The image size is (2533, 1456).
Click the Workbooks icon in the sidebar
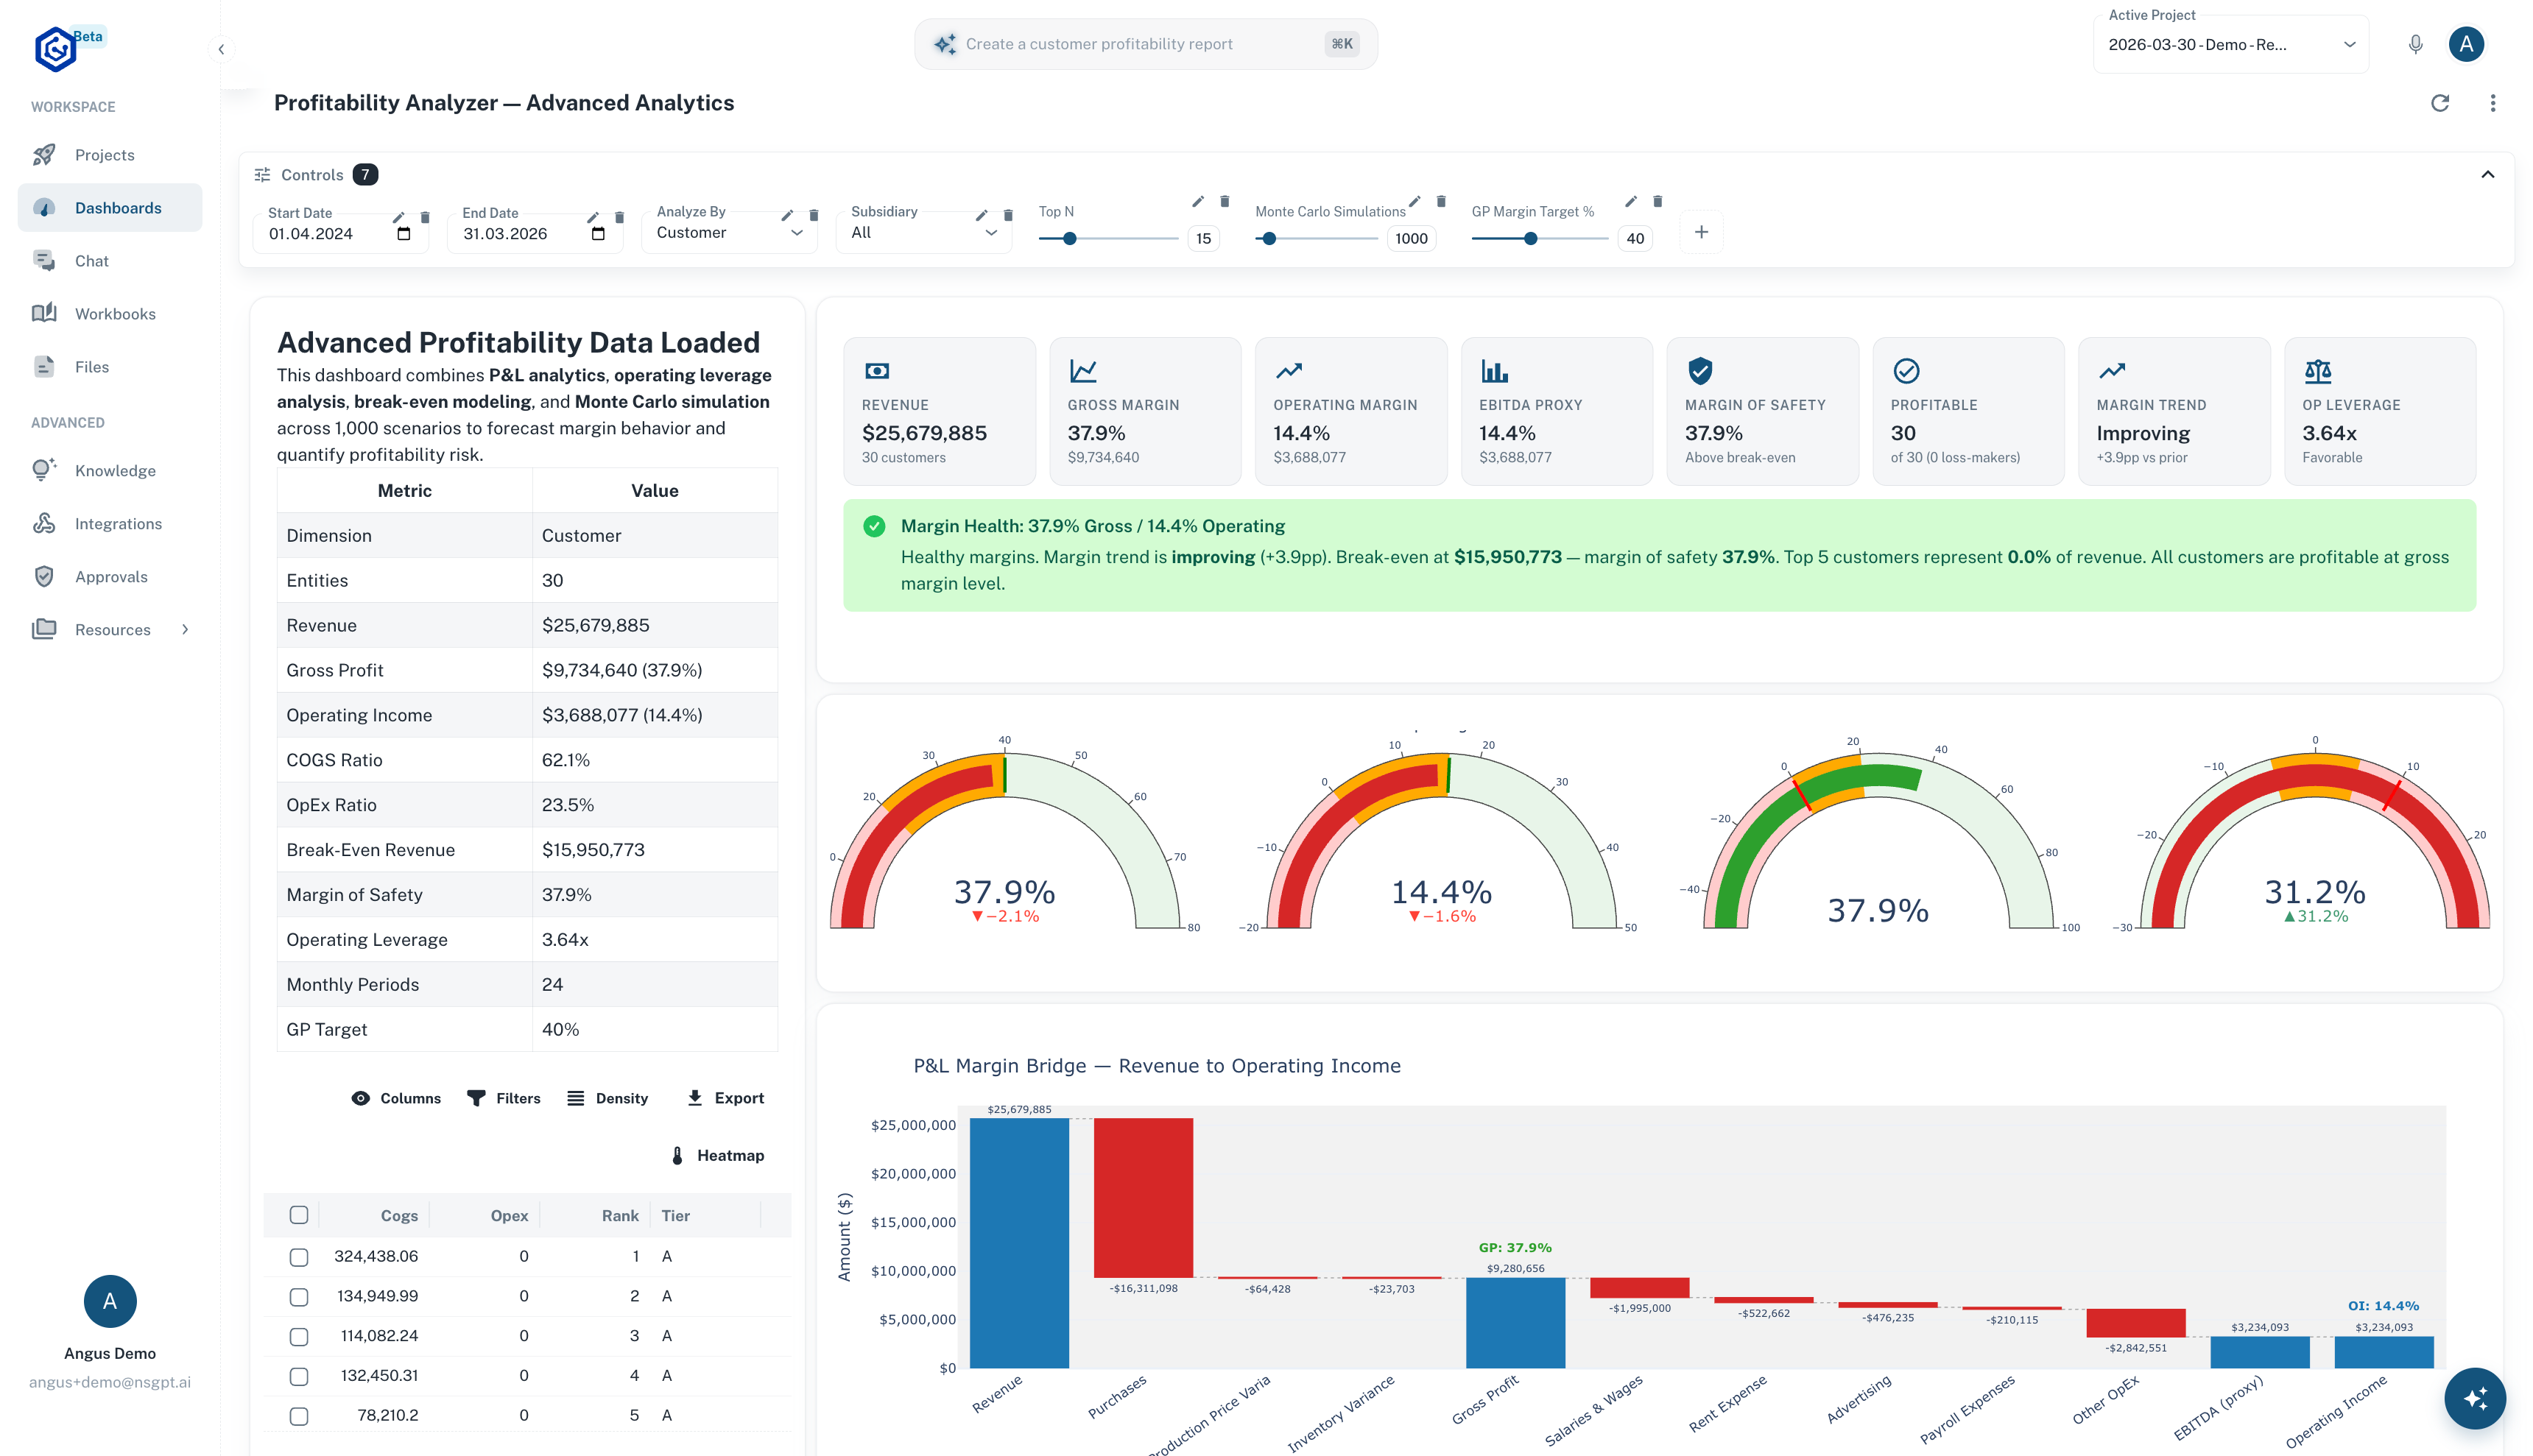(46, 313)
